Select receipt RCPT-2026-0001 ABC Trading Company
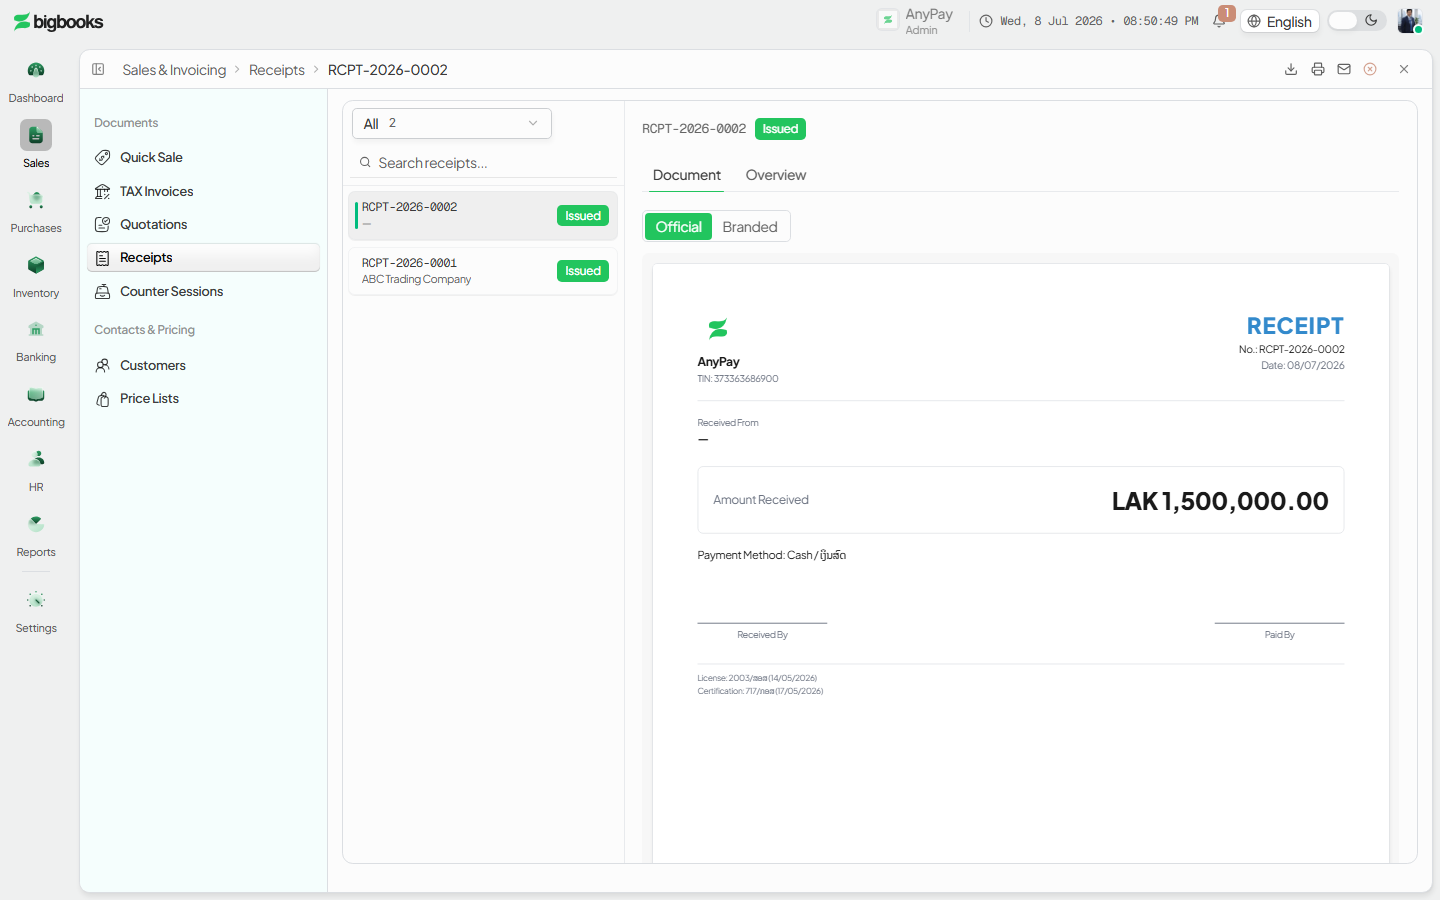 pos(483,271)
